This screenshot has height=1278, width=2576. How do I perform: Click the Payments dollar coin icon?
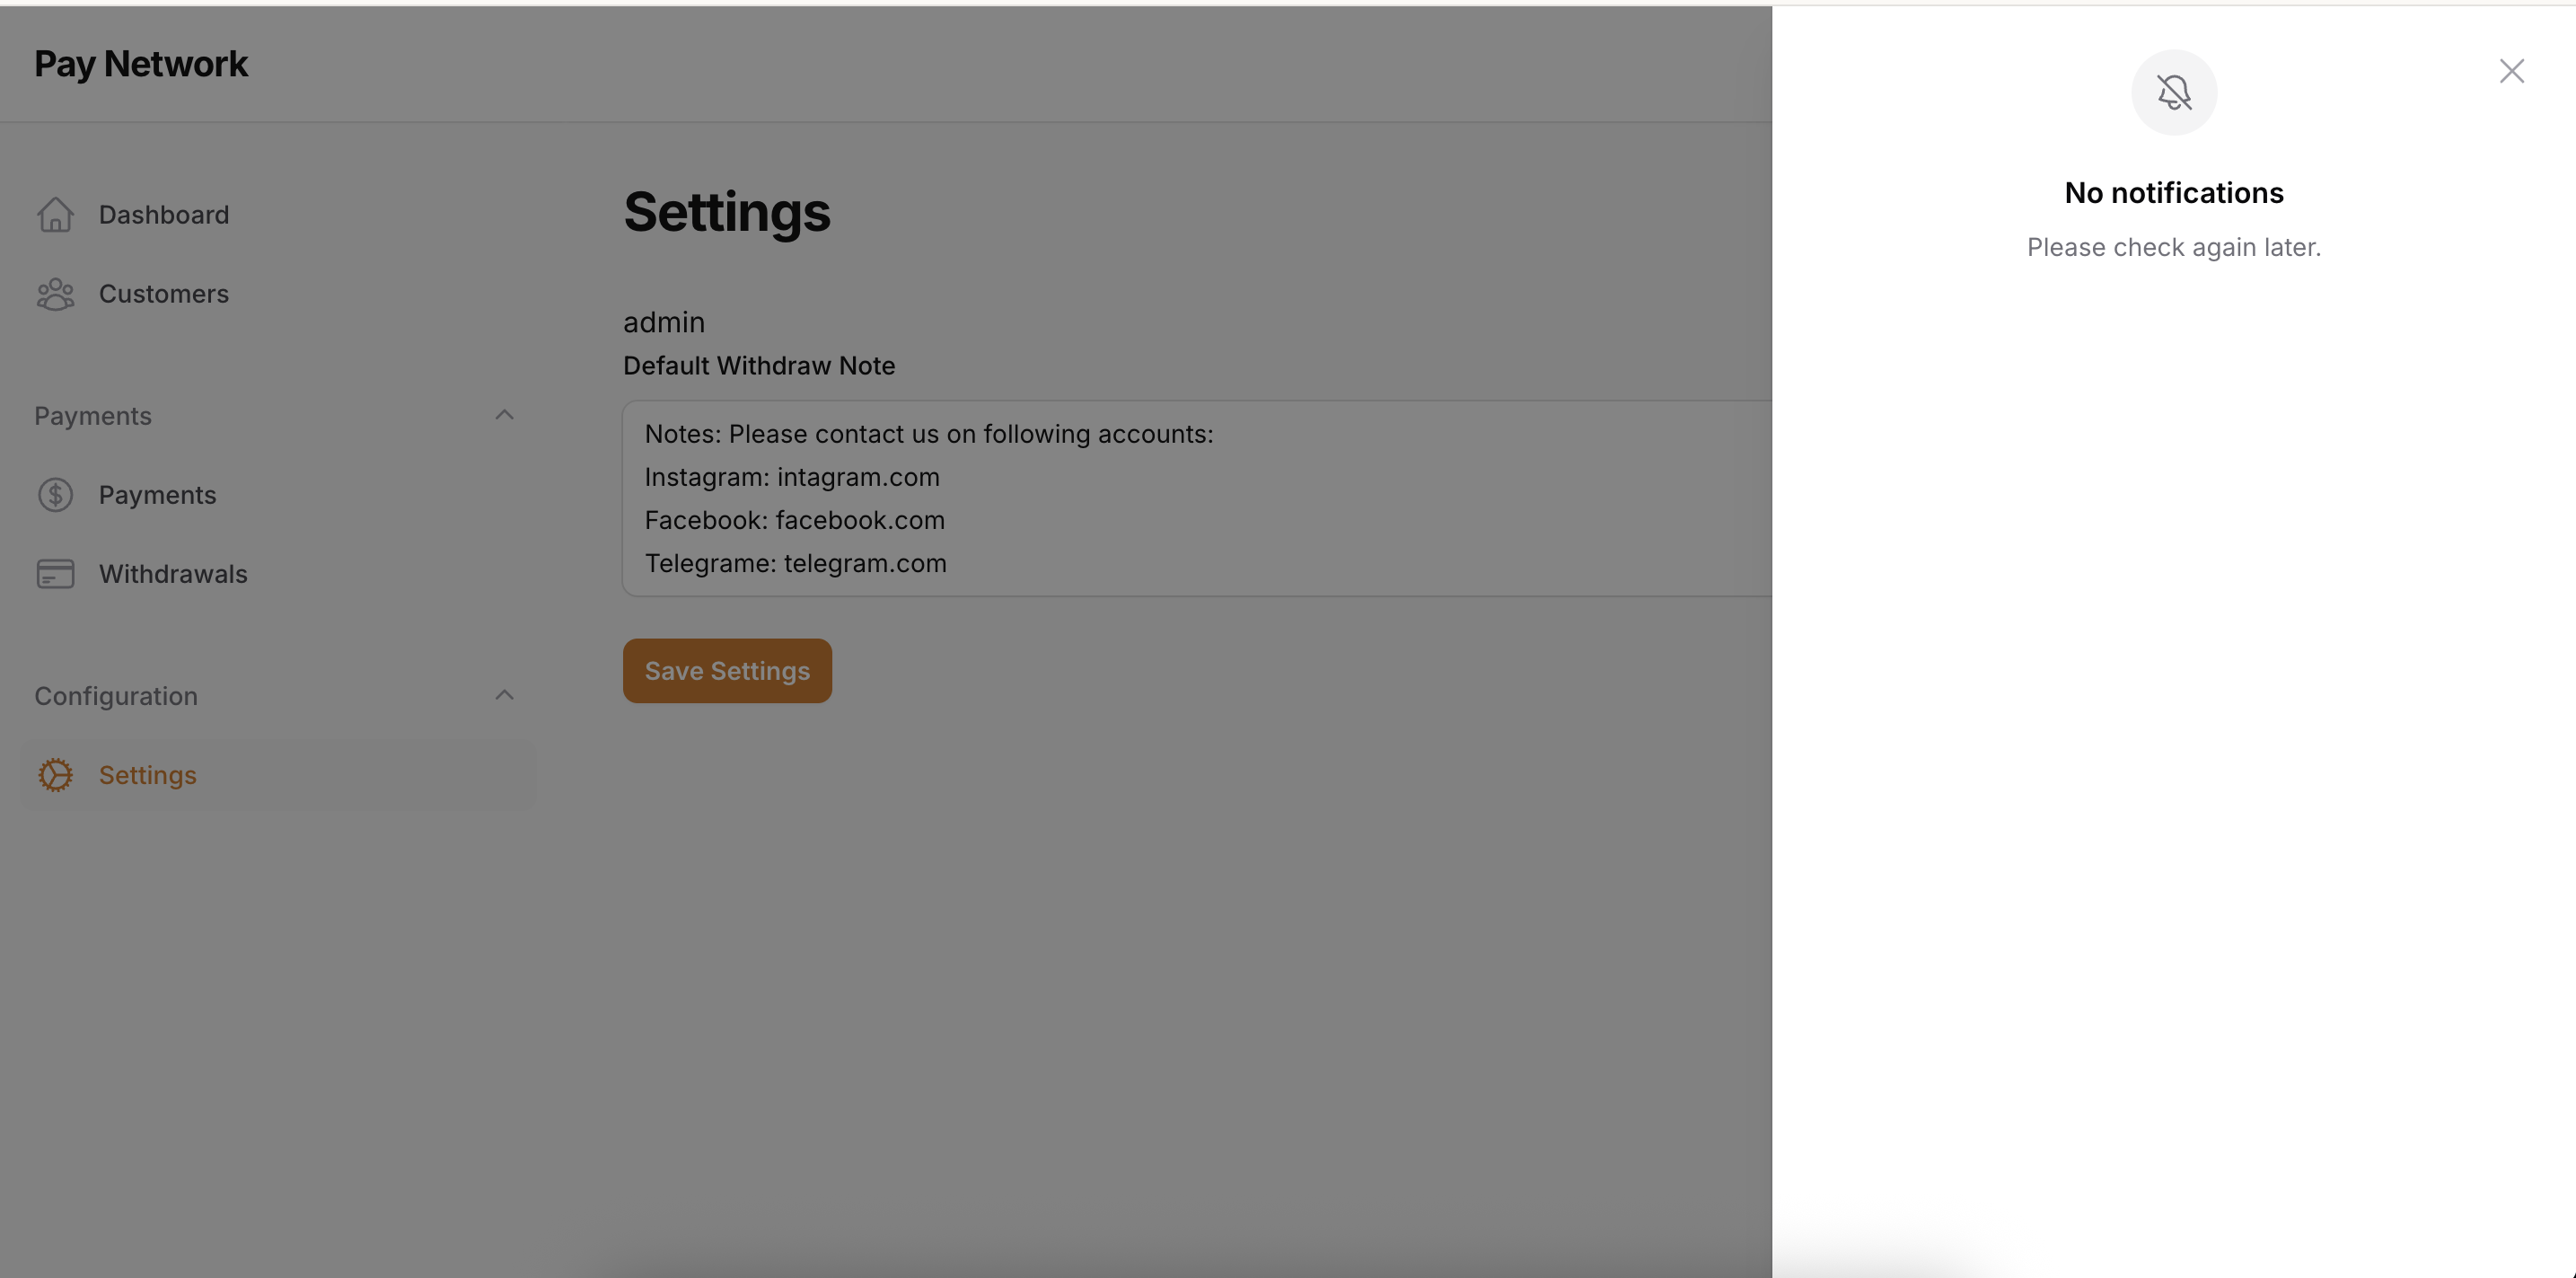(x=55, y=495)
